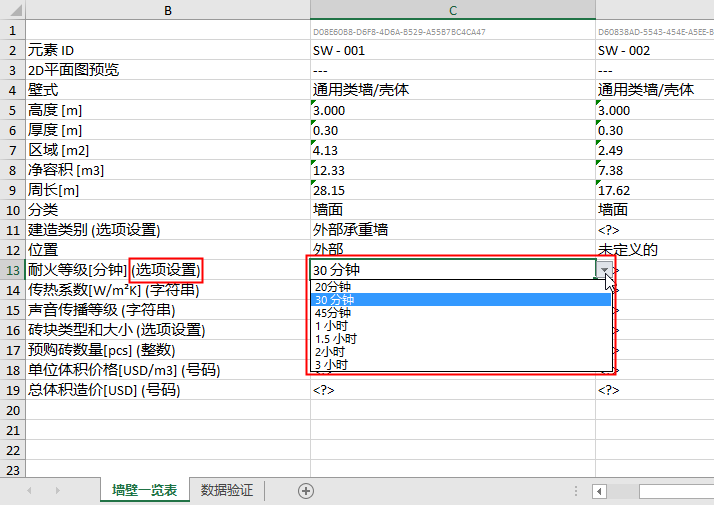Screen dimensions: 714x505
Task: Click the 预购砖数量[pcs] label cell
Action: [x=168, y=350]
